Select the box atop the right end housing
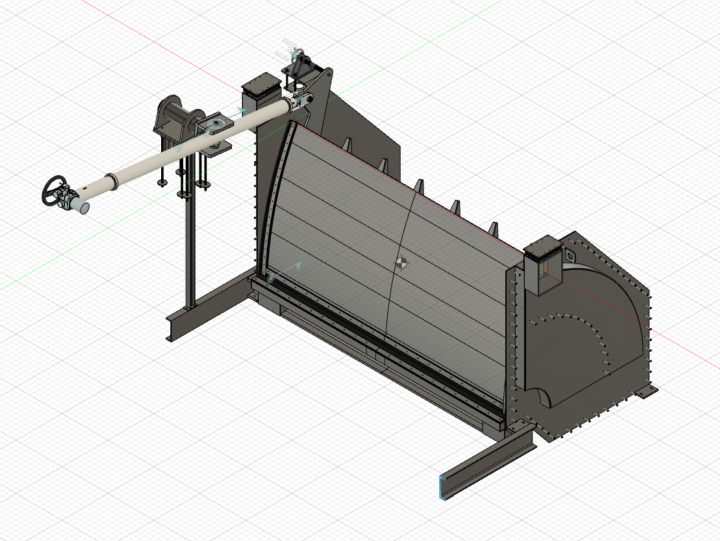 [544, 267]
